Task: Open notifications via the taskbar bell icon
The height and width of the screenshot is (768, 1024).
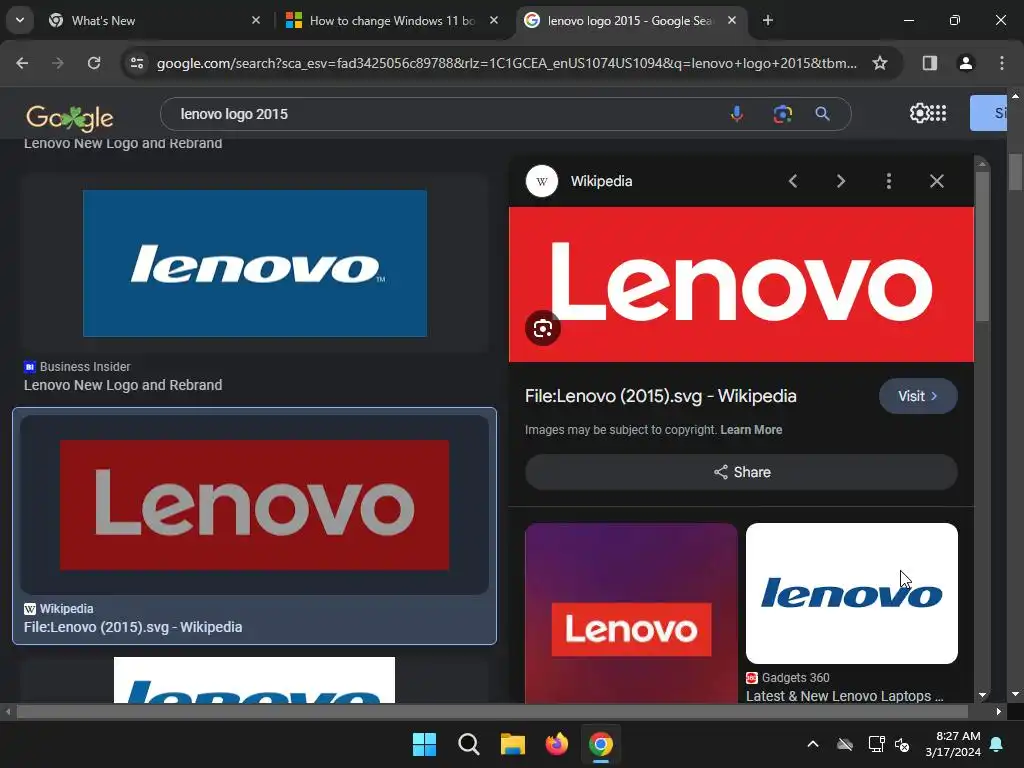Action: (997, 744)
